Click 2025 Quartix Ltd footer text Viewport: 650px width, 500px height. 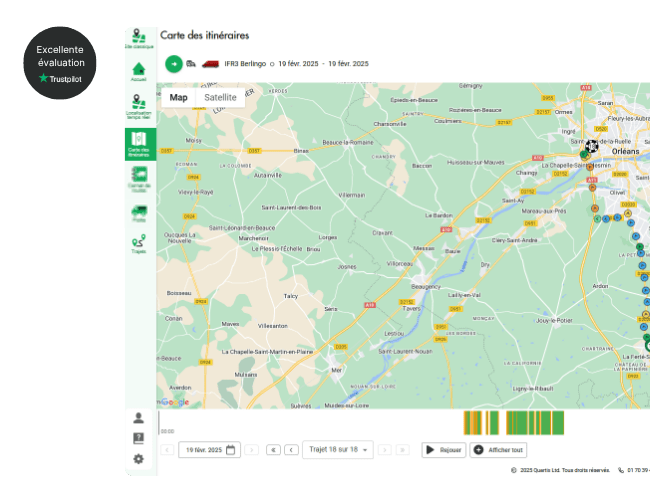tap(565, 470)
